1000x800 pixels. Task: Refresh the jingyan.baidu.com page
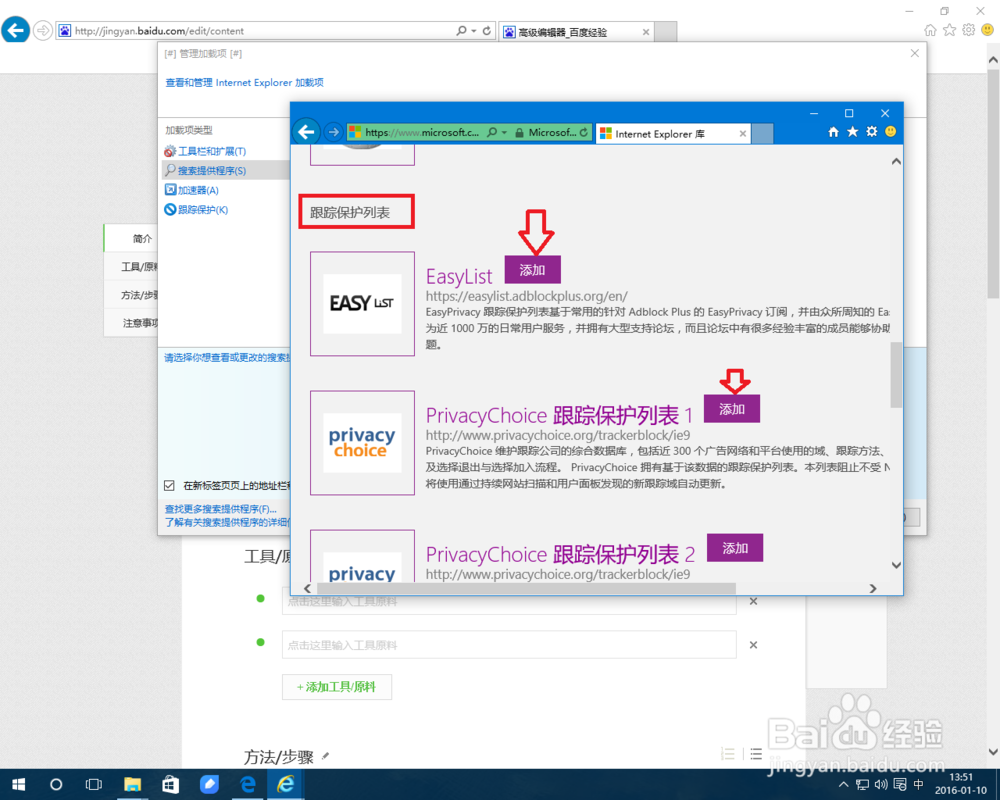tap(487, 31)
